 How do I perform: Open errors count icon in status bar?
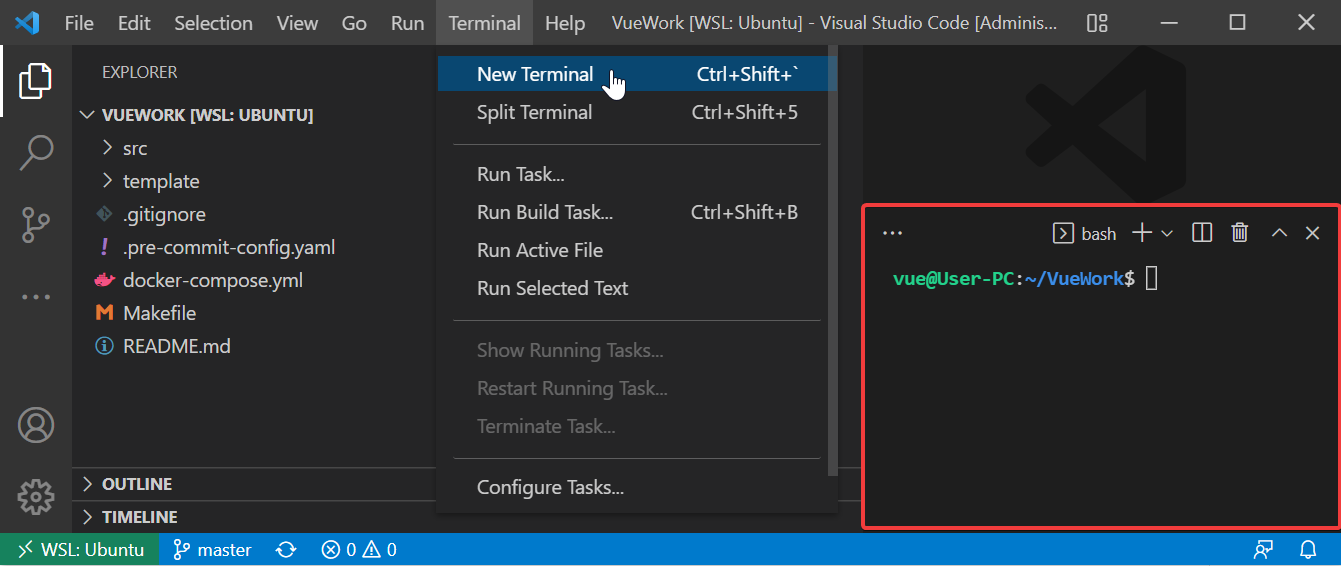coord(330,550)
